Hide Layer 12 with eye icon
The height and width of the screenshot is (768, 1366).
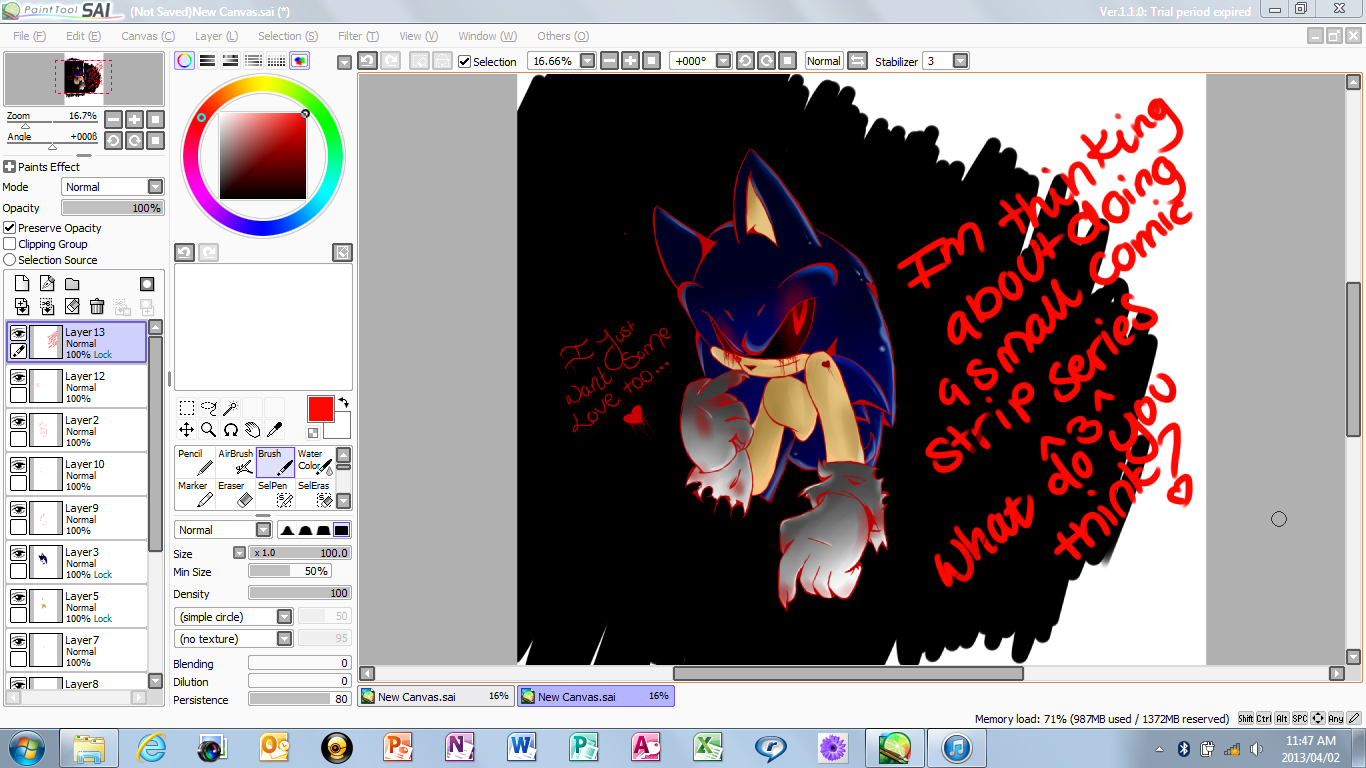tap(18, 377)
